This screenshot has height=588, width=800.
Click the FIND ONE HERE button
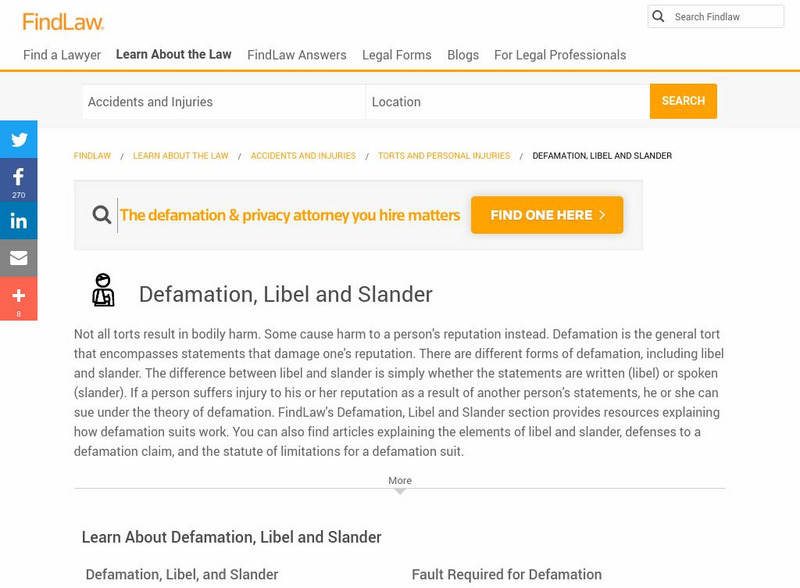[547, 215]
